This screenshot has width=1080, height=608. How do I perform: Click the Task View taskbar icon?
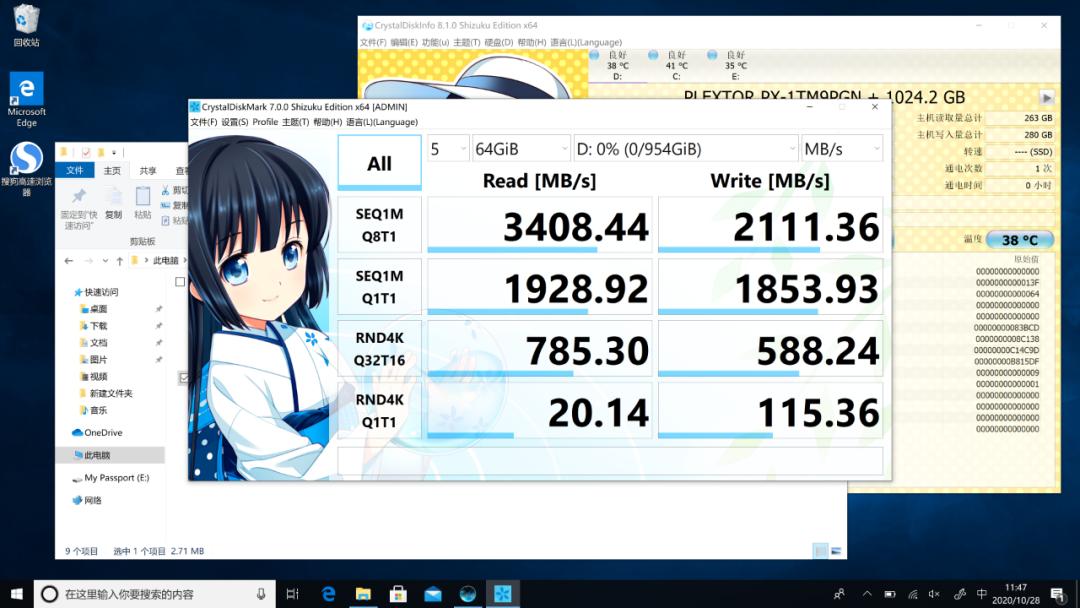[293, 594]
